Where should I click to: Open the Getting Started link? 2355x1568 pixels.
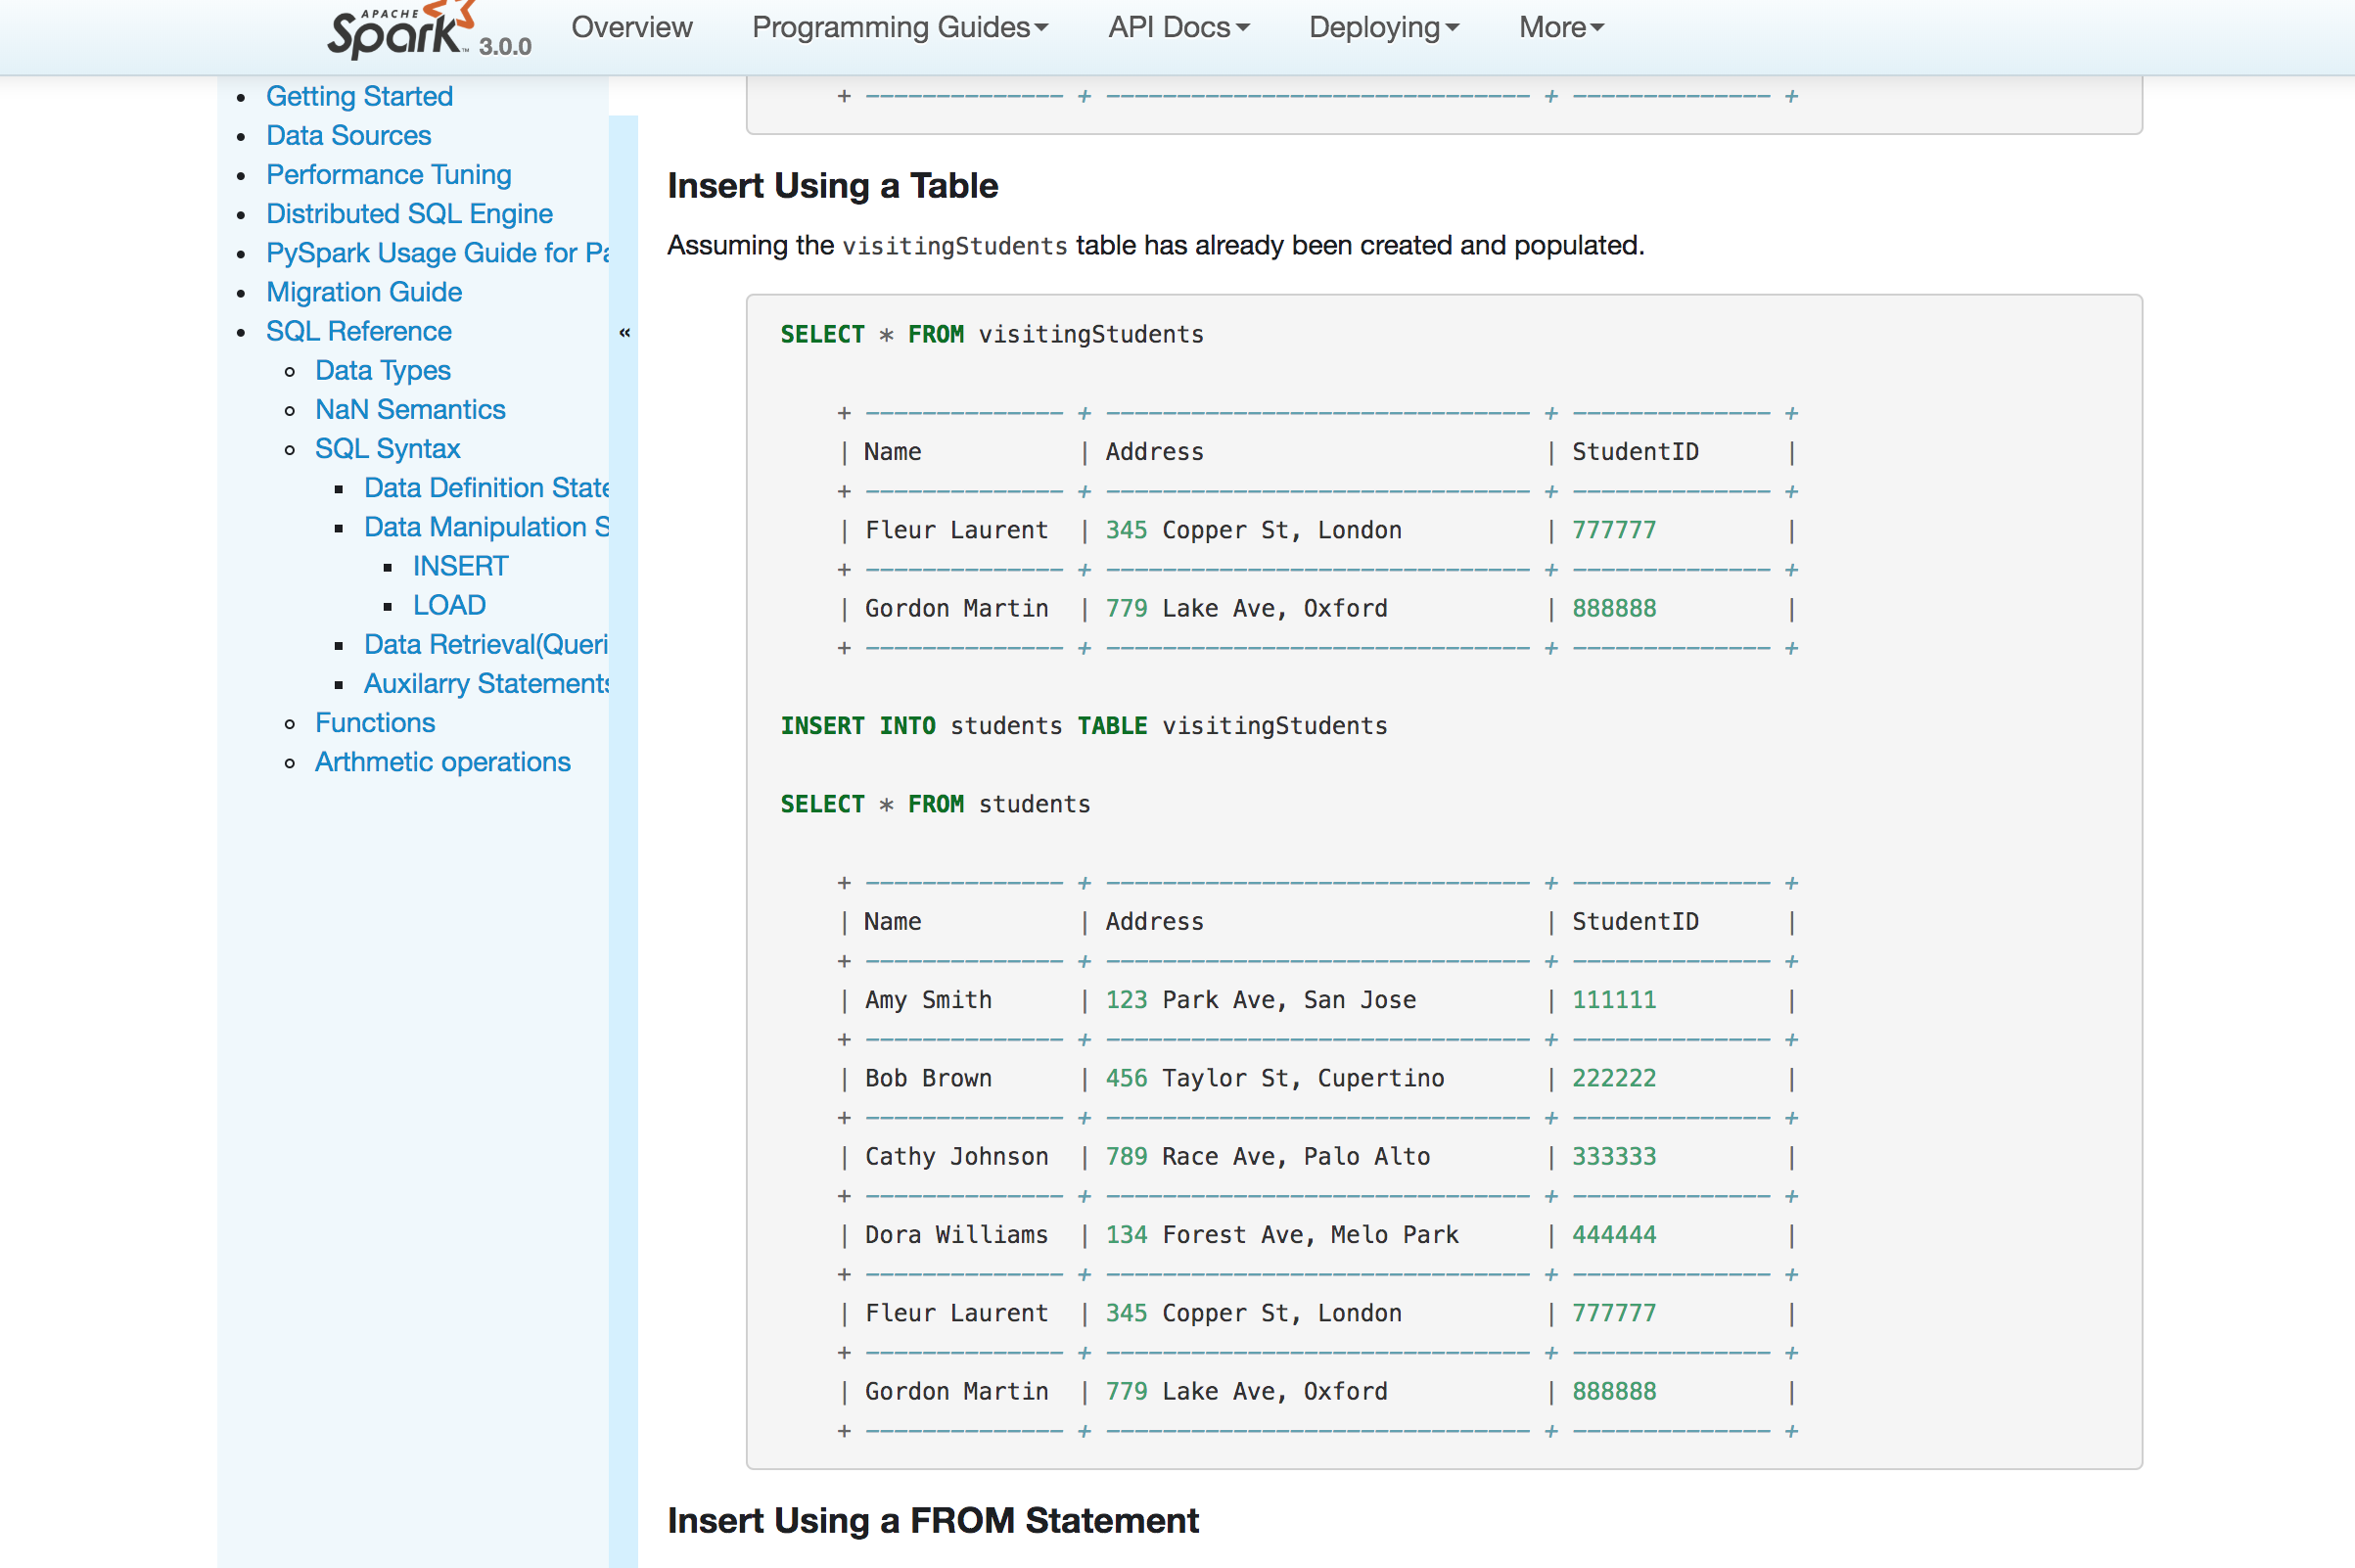(x=359, y=96)
